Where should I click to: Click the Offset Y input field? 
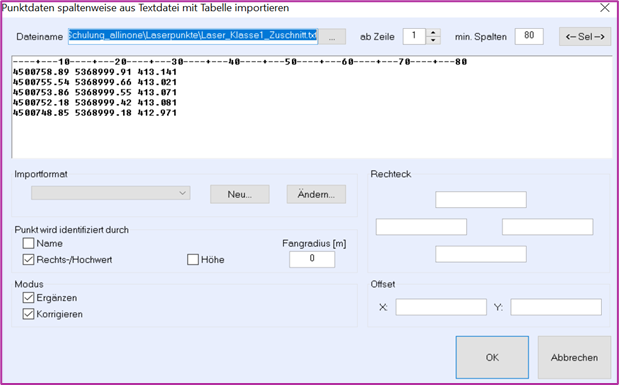pyautogui.click(x=556, y=307)
